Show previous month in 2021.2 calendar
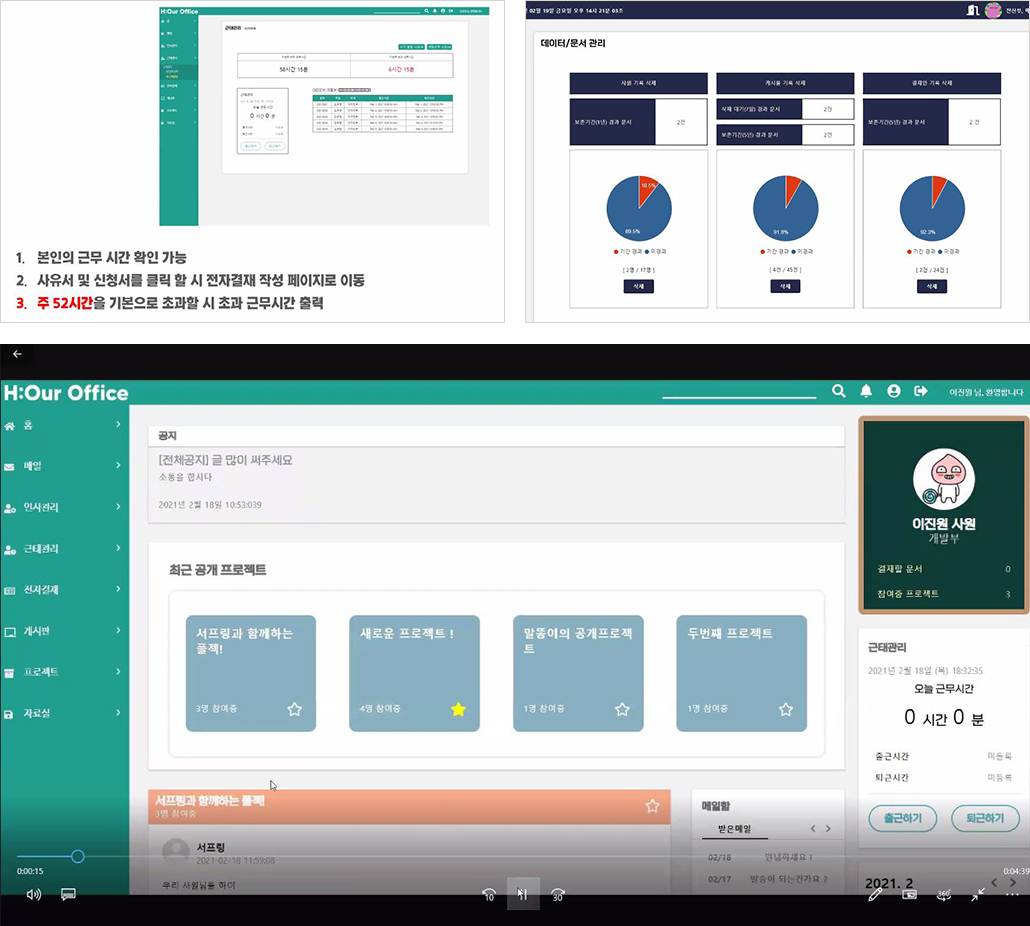Viewport: 1030px width, 926px height. pyautogui.click(x=995, y=883)
